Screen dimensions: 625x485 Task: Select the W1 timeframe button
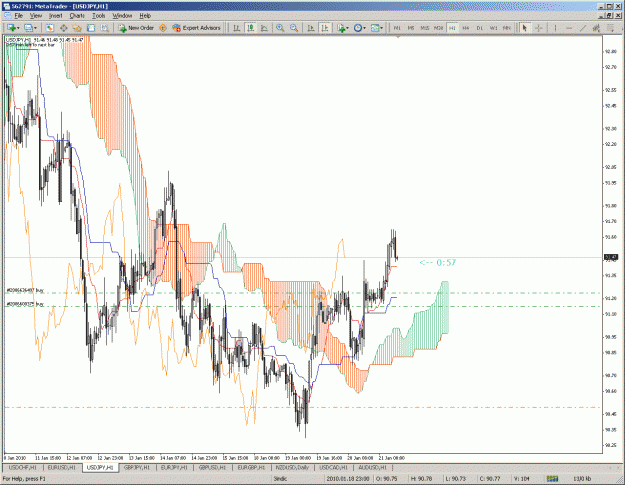tap(493, 28)
